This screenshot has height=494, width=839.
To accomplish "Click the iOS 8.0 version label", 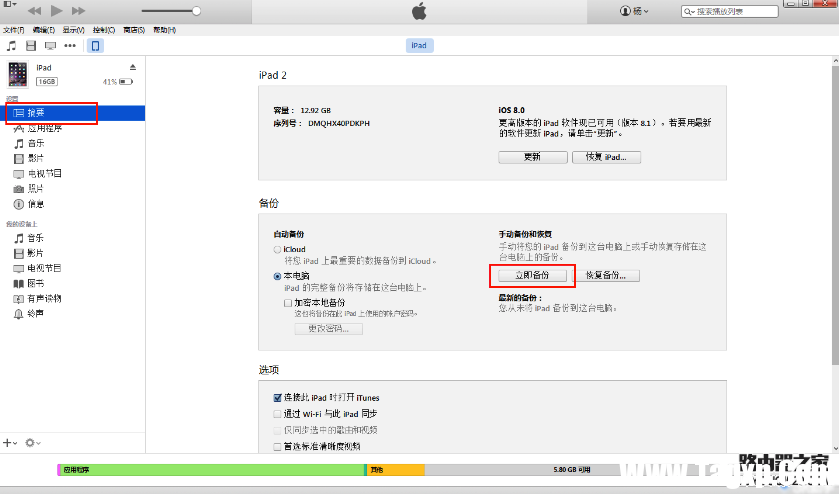I will coord(512,110).
